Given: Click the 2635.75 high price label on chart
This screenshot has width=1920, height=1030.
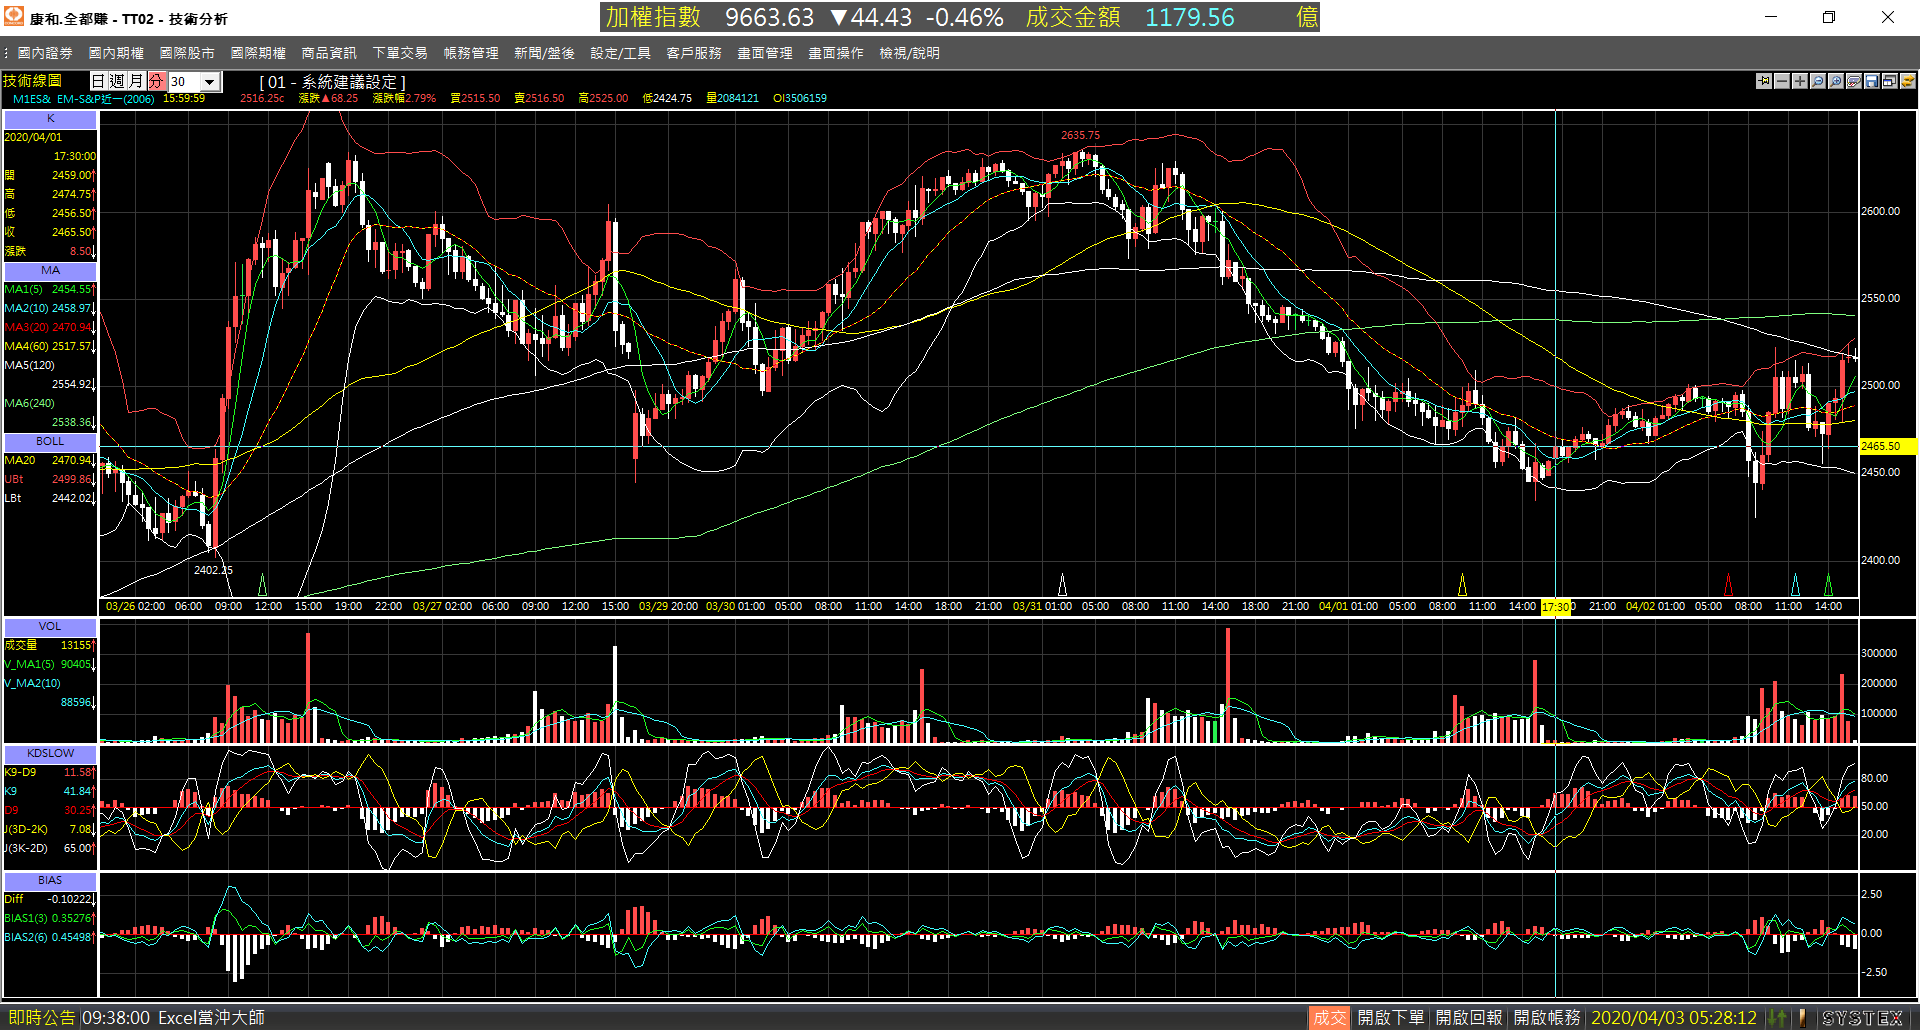Looking at the screenshot, I should tap(1080, 135).
